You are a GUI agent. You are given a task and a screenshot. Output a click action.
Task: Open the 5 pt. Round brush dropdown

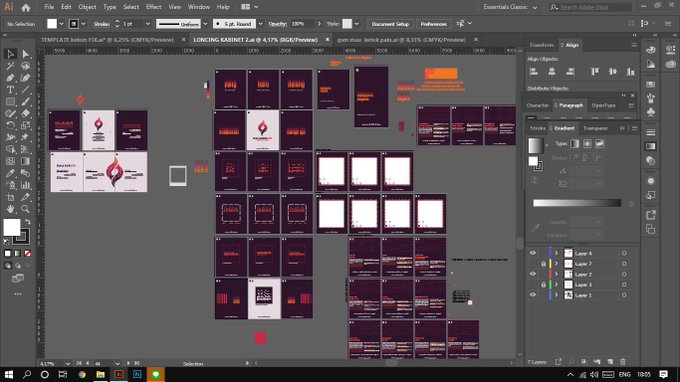pyautogui.click(x=260, y=24)
